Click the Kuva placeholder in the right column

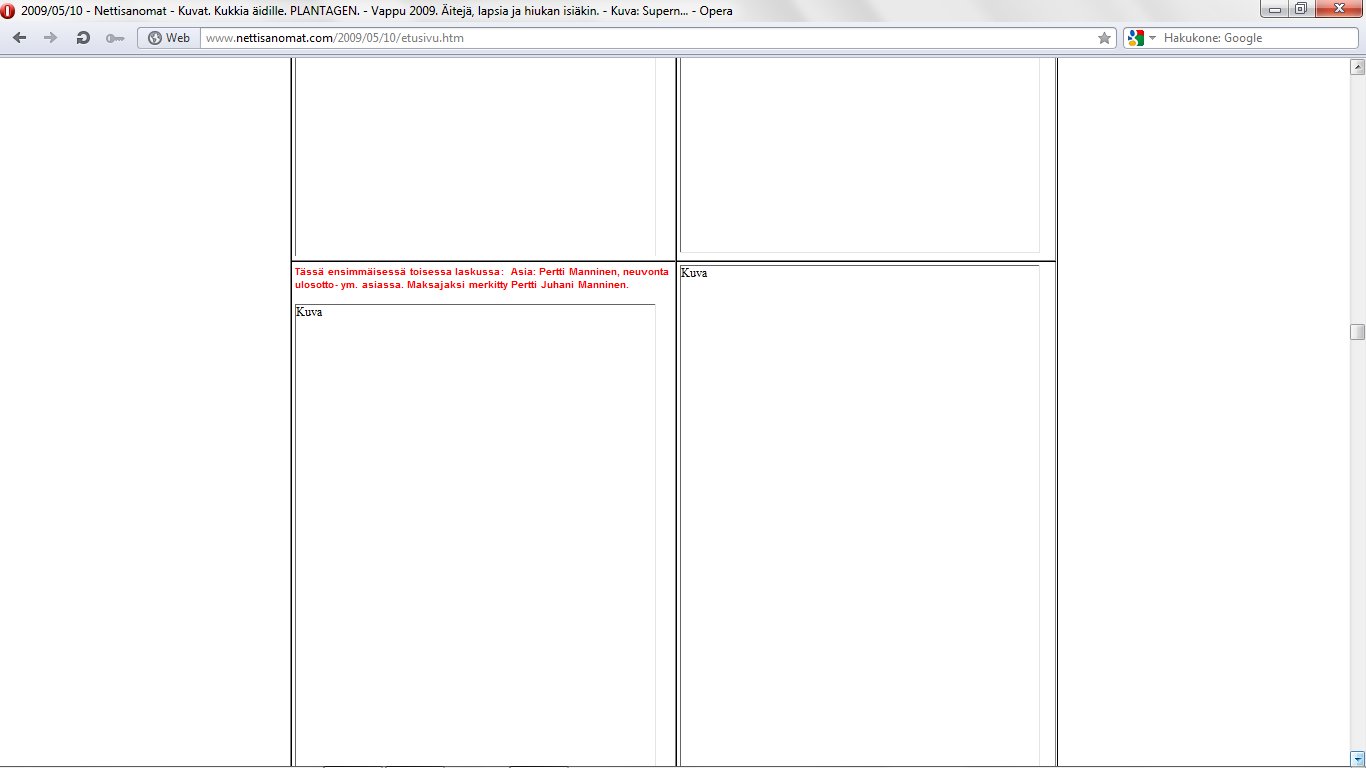click(x=859, y=510)
